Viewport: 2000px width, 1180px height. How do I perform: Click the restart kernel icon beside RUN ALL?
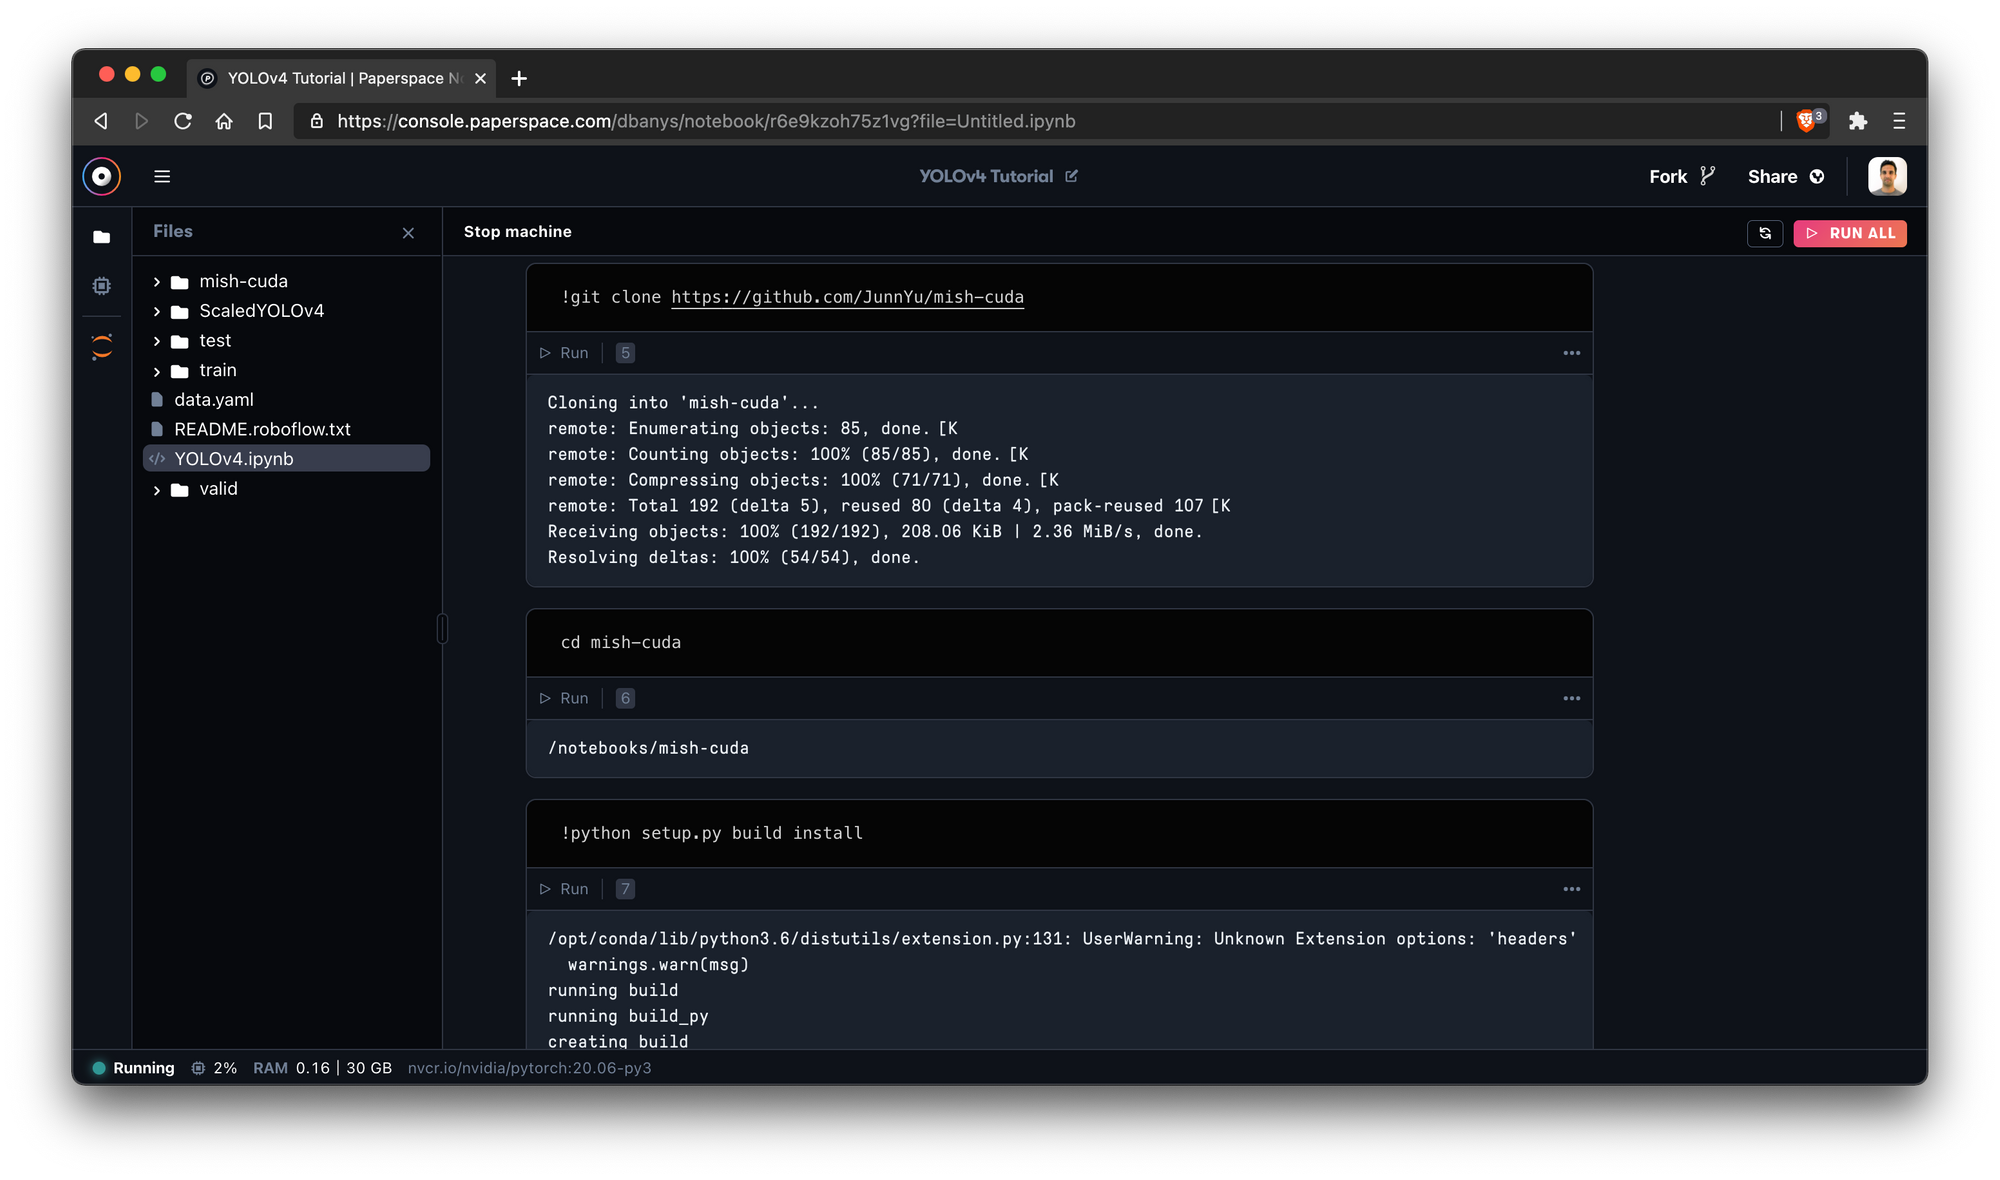point(1765,233)
